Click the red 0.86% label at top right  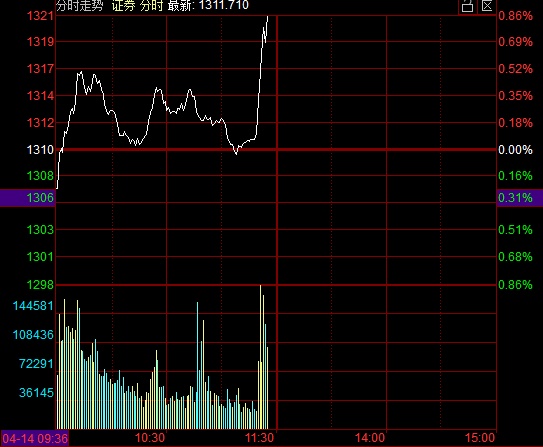tap(515, 16)
